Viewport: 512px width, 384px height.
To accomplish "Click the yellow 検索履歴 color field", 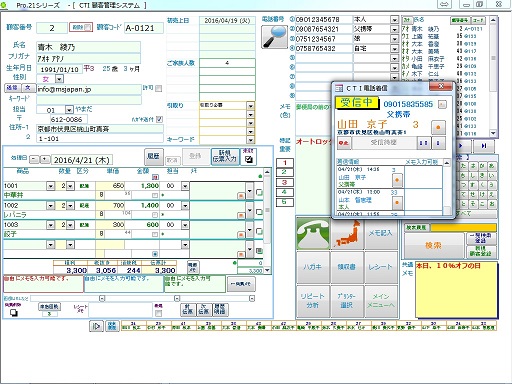I will click(x=463, y=227).
